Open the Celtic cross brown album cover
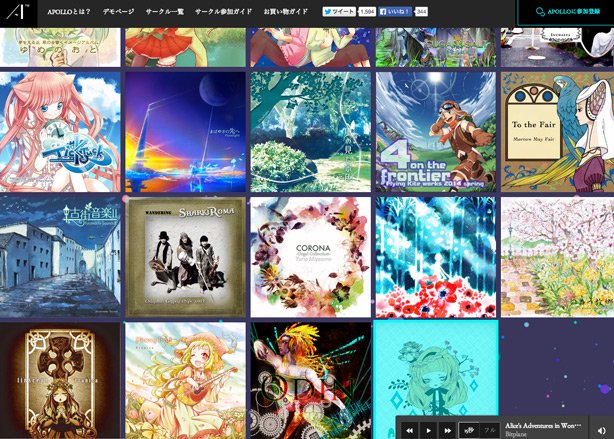Image resolution: width=614 pixels, height=439 pixels. [x=60, y=381]
